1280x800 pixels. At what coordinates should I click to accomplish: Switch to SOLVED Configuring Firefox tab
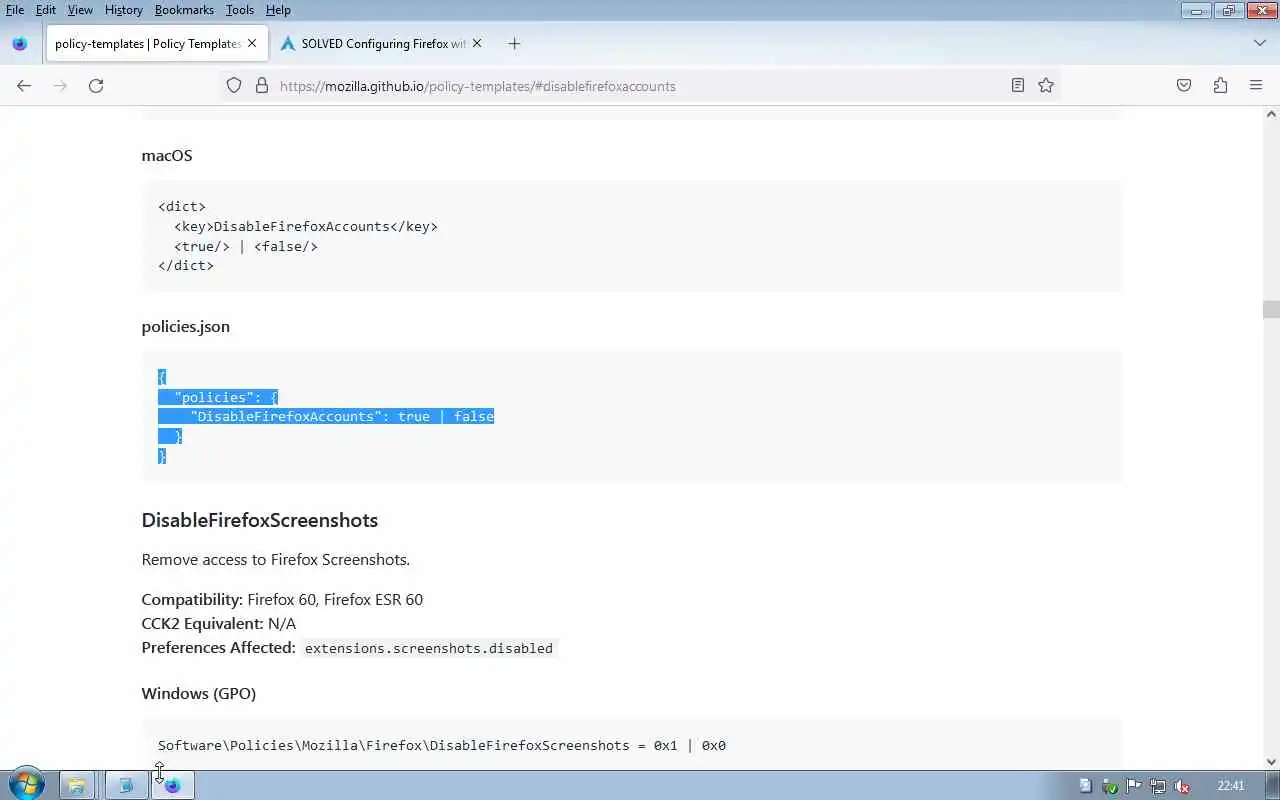click(x=382, y=44)
